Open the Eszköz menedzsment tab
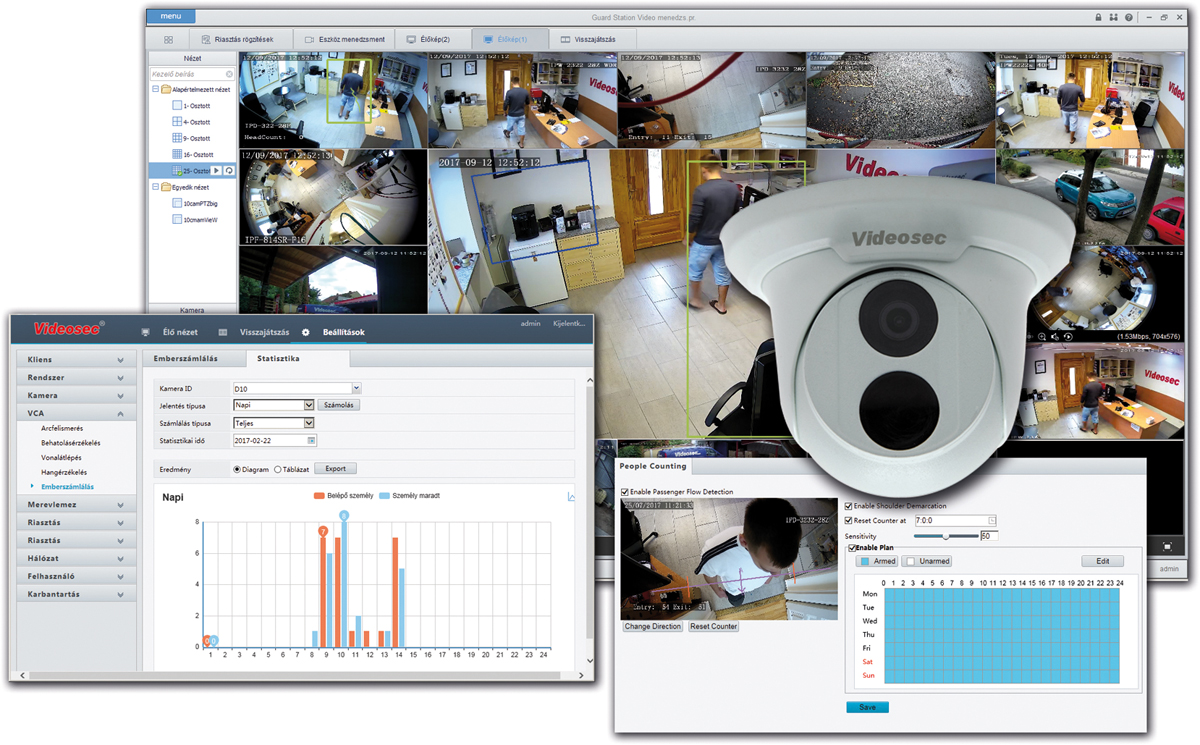1200x745 pixels. [343, 39]
